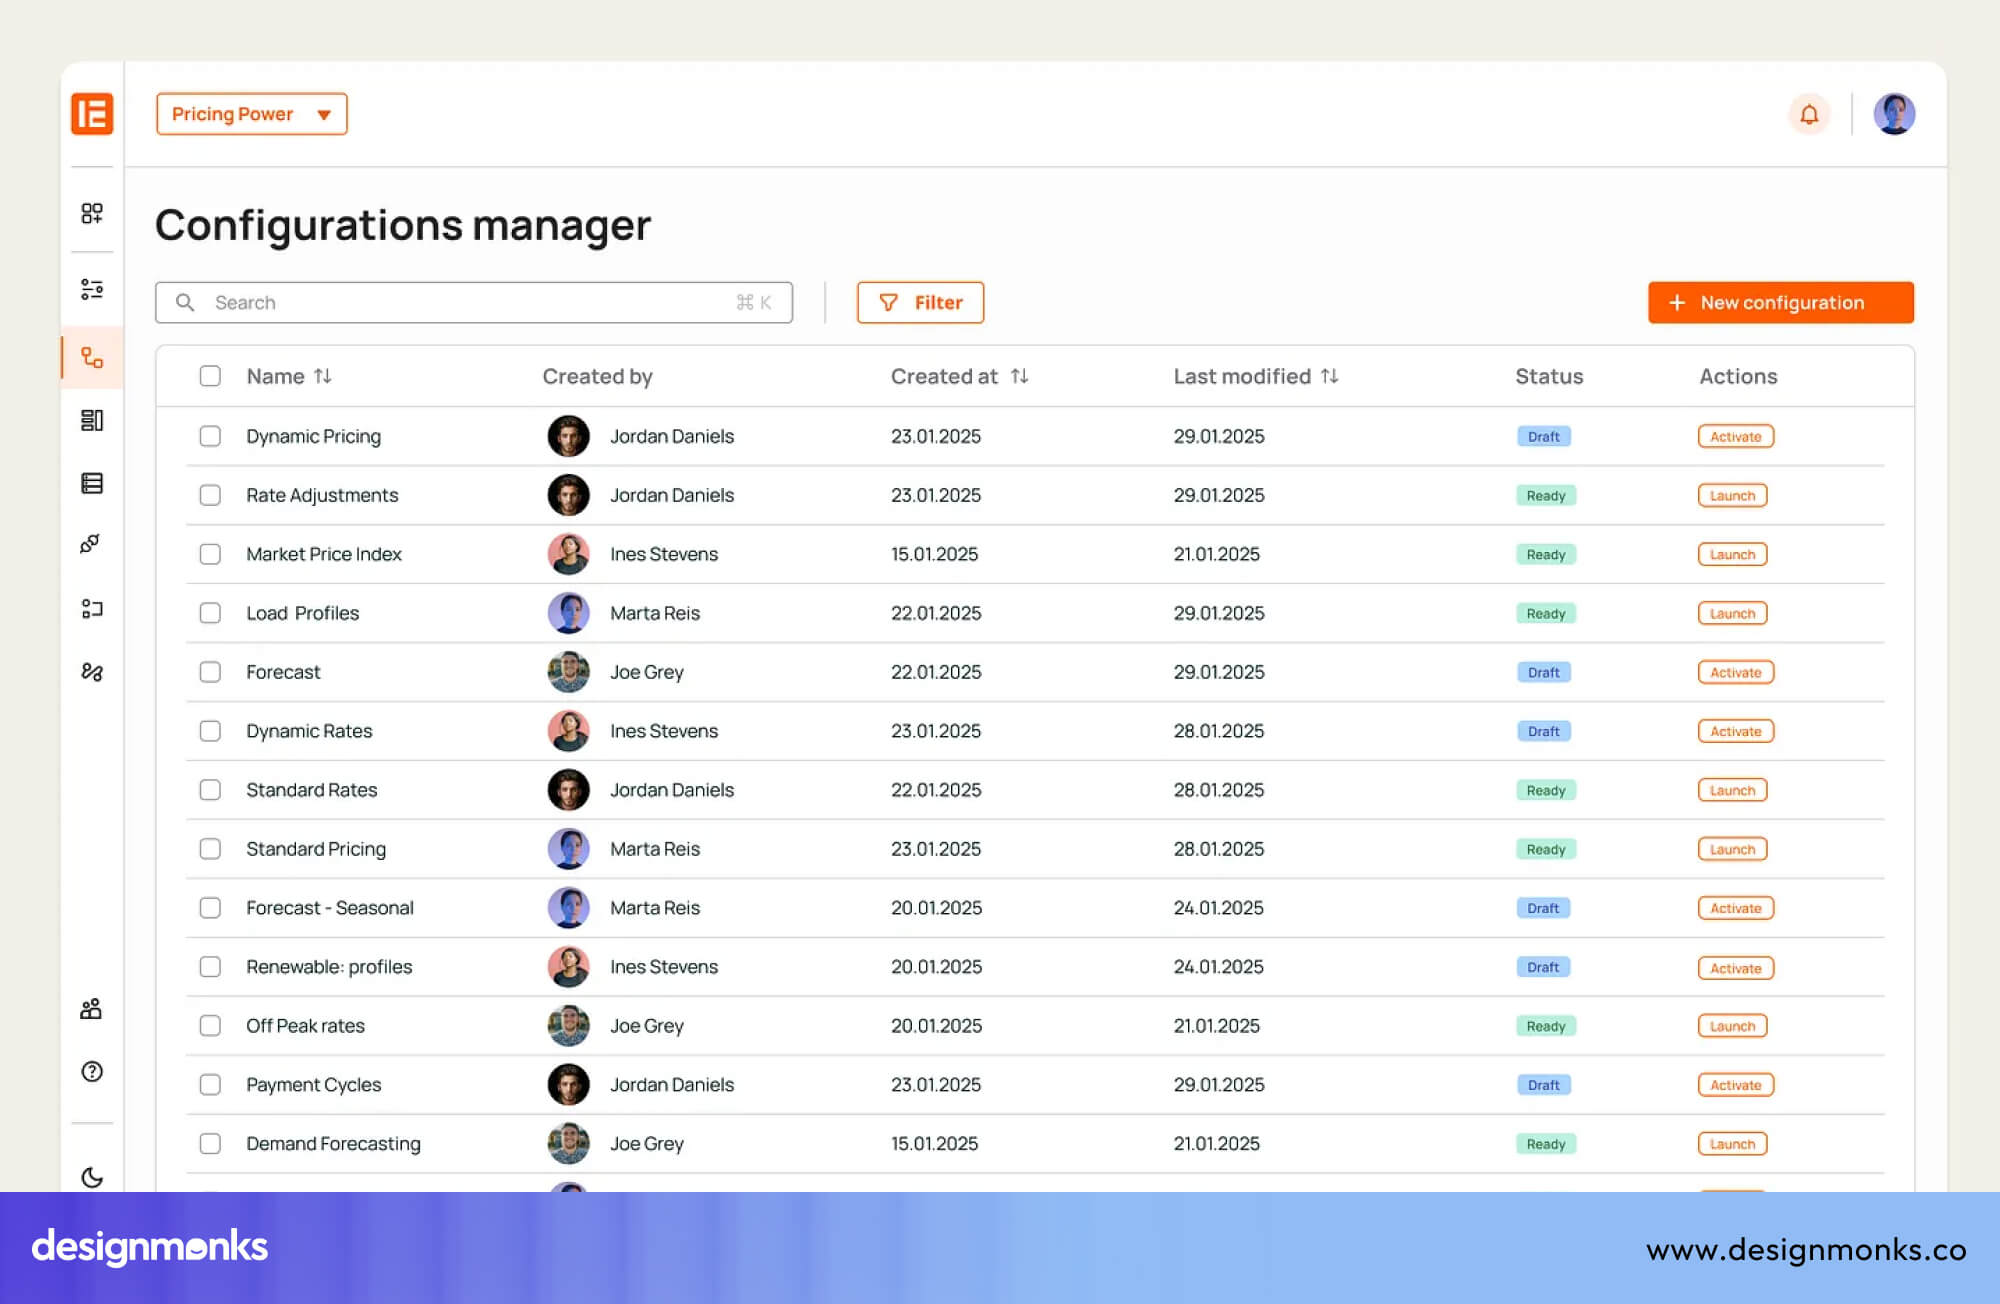Select the active configurations sidebar icon
The image size is (2000, 1304).
(x=92, y=358)
